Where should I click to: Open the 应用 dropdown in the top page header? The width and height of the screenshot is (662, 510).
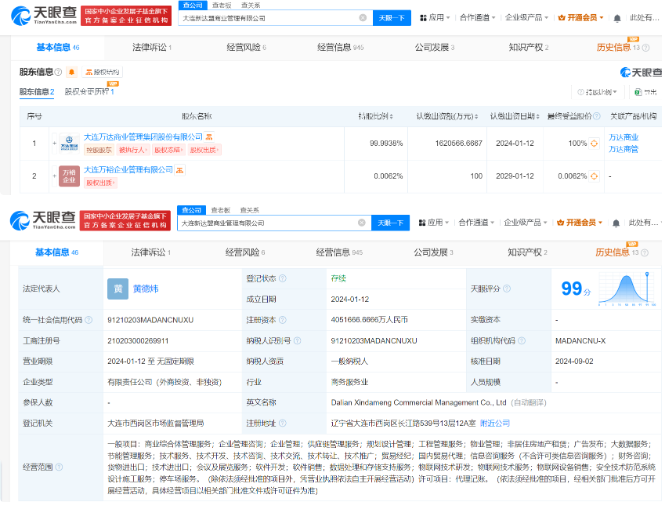pyautogui.click(x=435, y=18)
